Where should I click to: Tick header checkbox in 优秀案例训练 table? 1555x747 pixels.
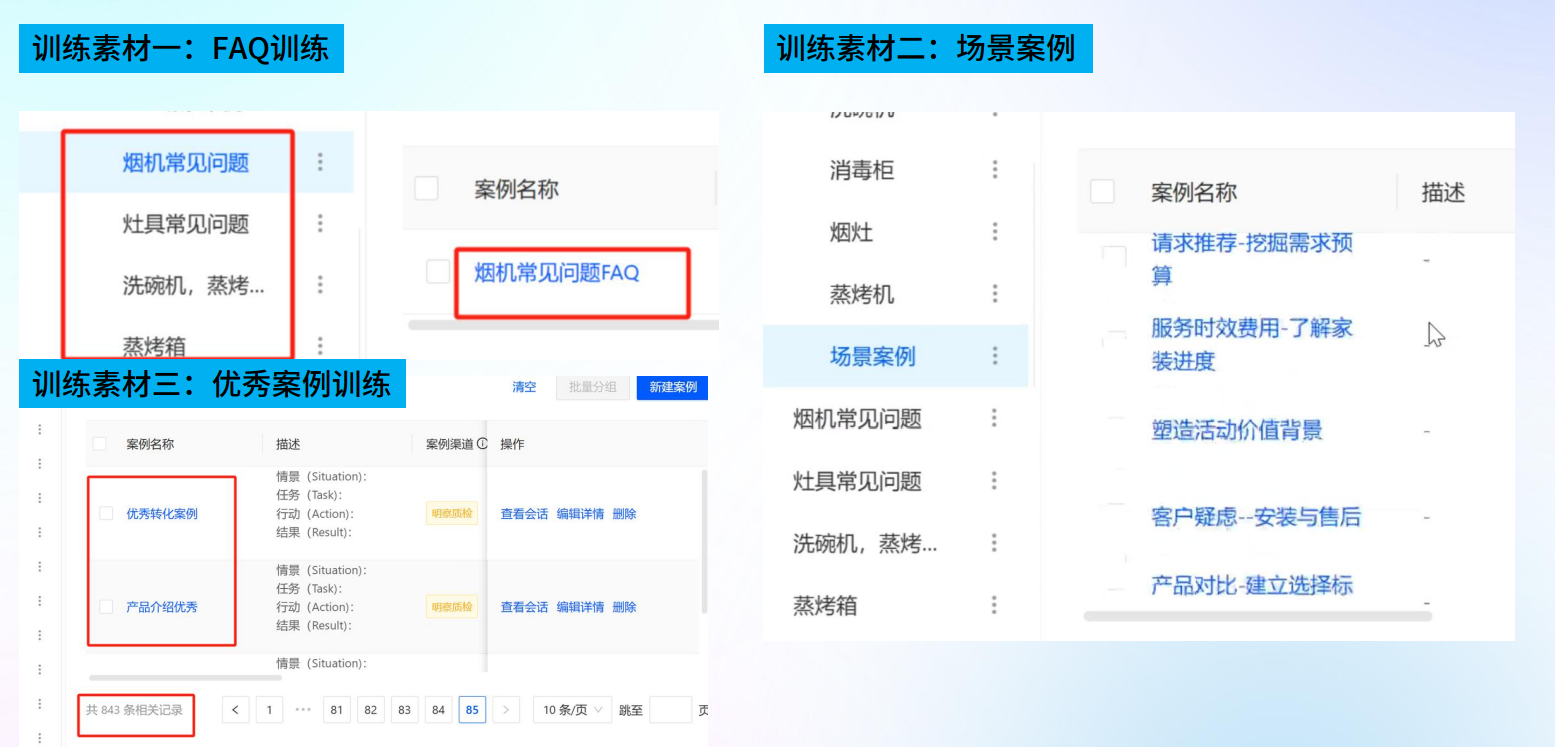coord(100,444)
